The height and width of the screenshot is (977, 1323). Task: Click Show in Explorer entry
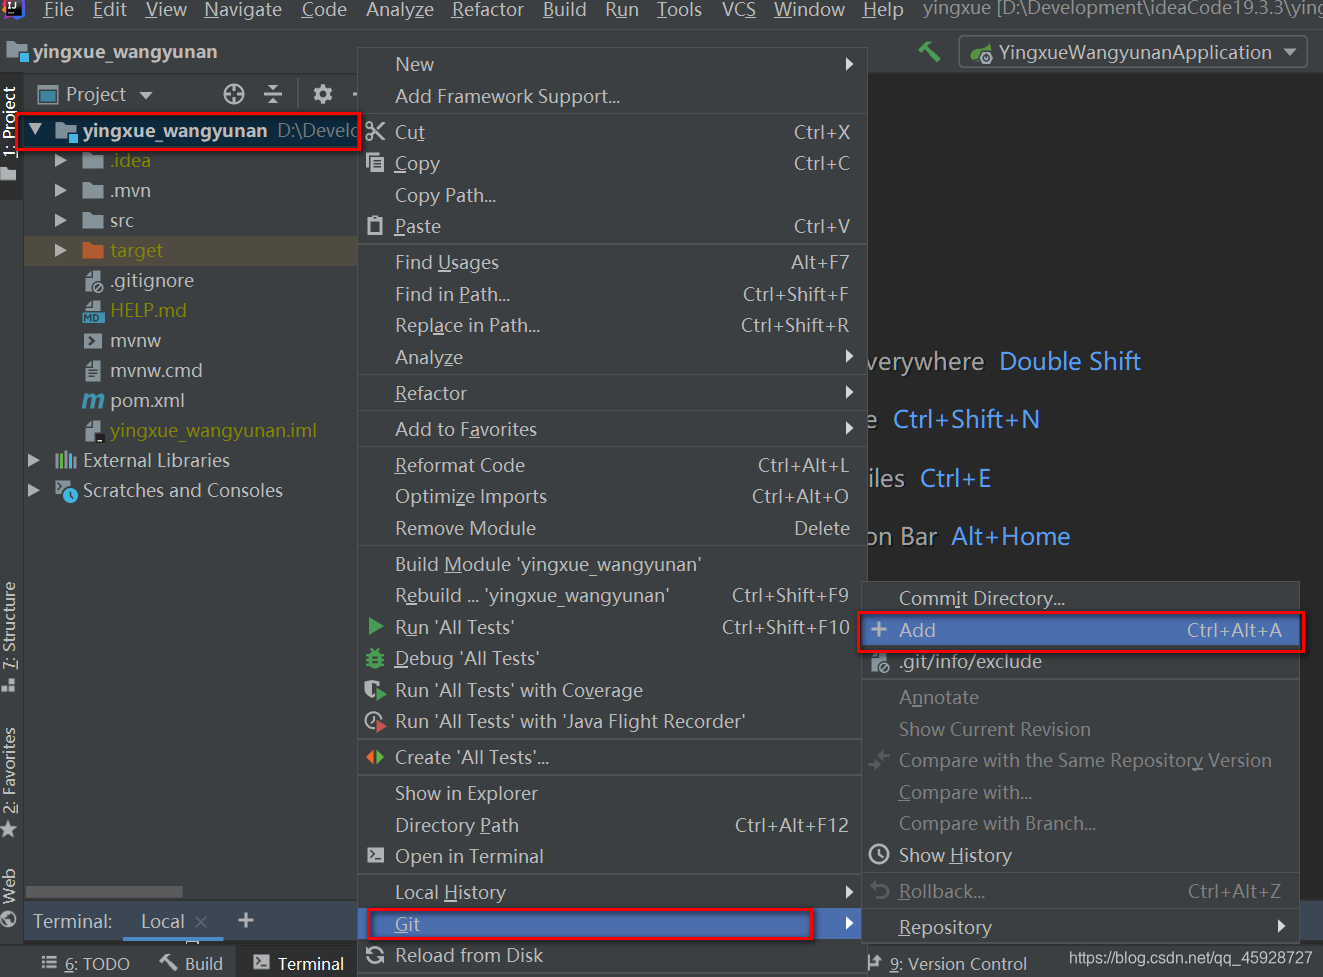point(612,793)
